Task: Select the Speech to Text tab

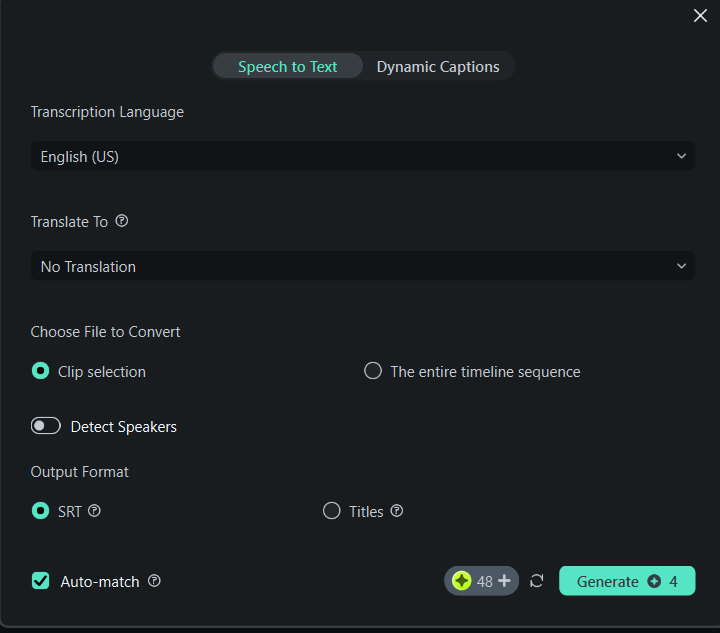Action: coord(288,67)
